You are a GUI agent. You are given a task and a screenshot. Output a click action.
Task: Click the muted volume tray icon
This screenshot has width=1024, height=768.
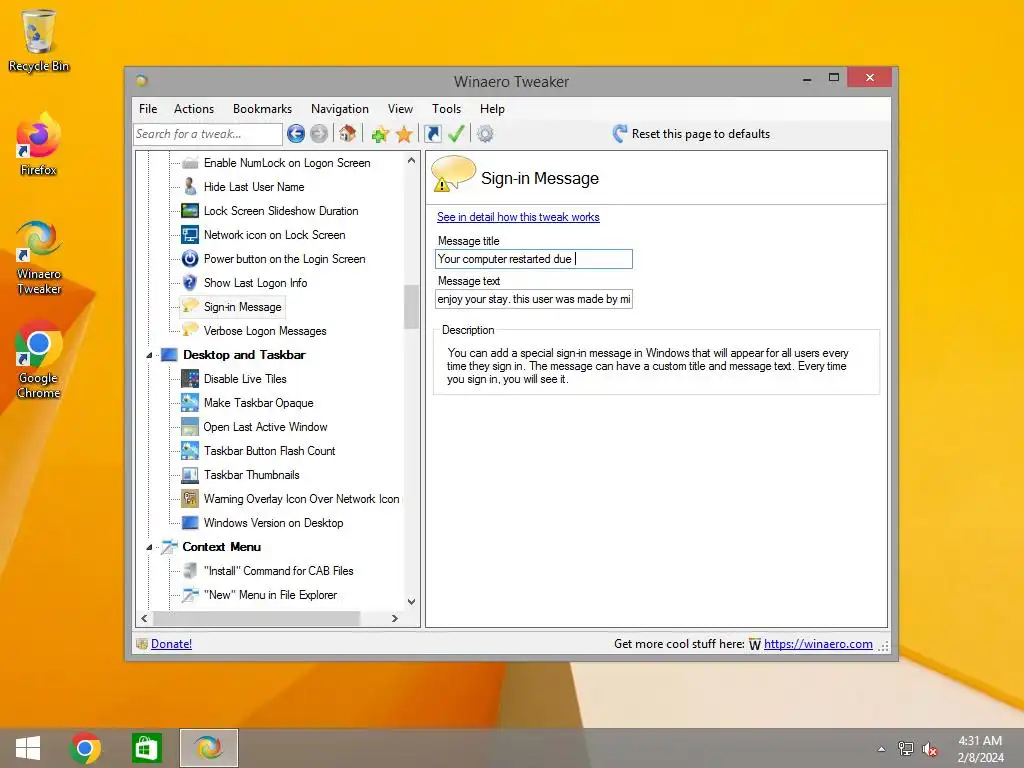(x=930, y=749)
